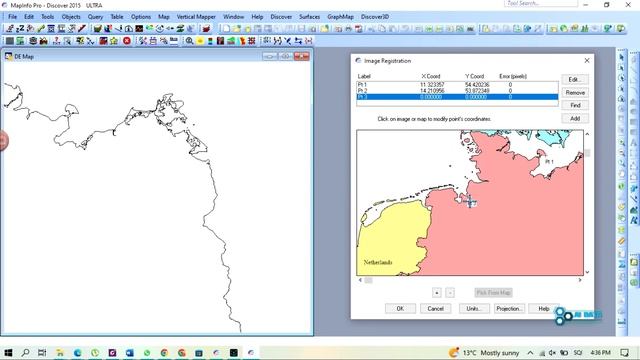Screen dimensions: 640x360
Task: Select highlighted control point row Pt 3
Action: pyautogui.click(x=457, y=97)
